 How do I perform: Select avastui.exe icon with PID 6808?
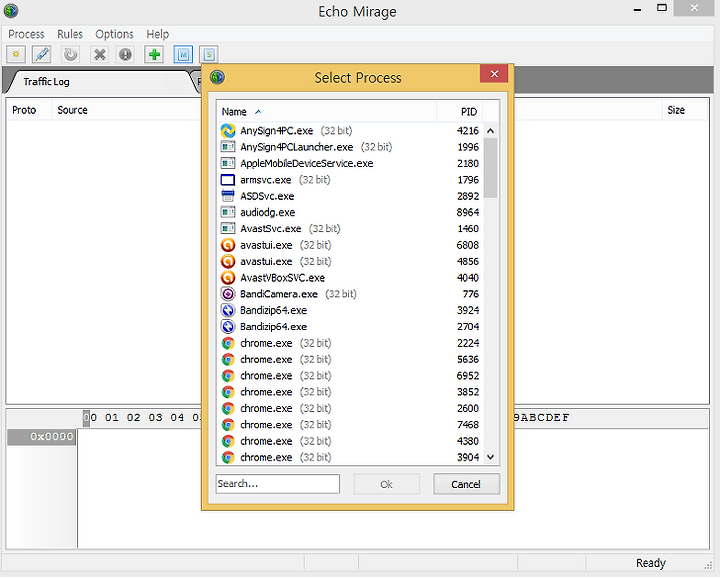tap(228, 245)
